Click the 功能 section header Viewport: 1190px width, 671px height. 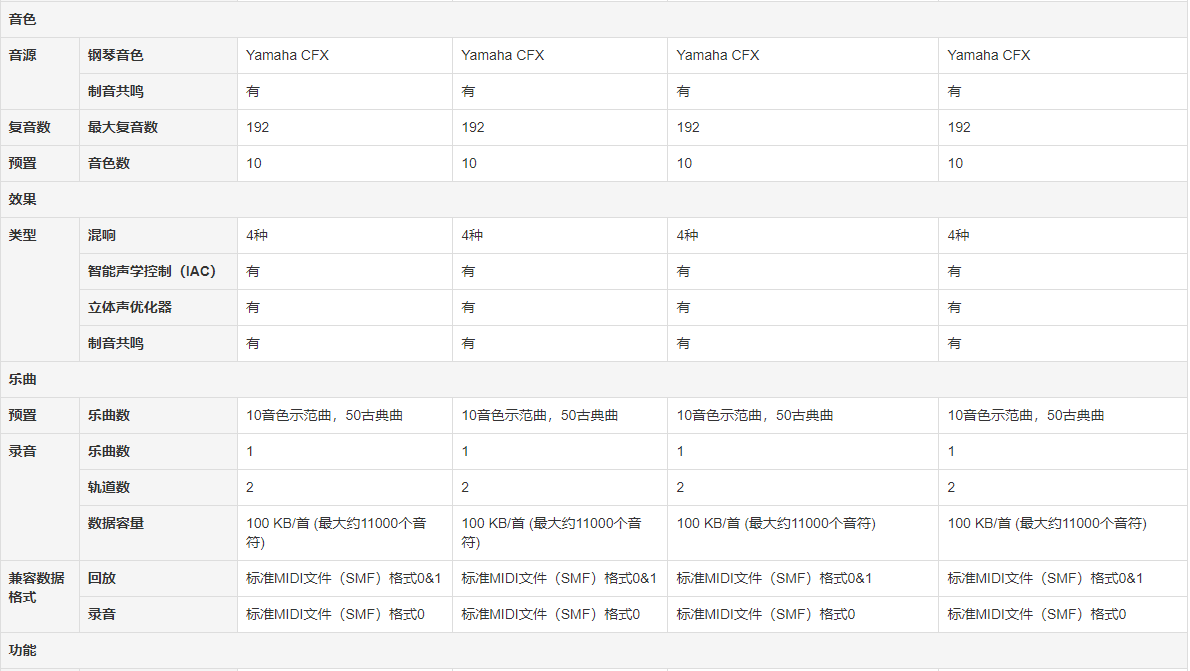pyautogui.click(x=22, y=651)
